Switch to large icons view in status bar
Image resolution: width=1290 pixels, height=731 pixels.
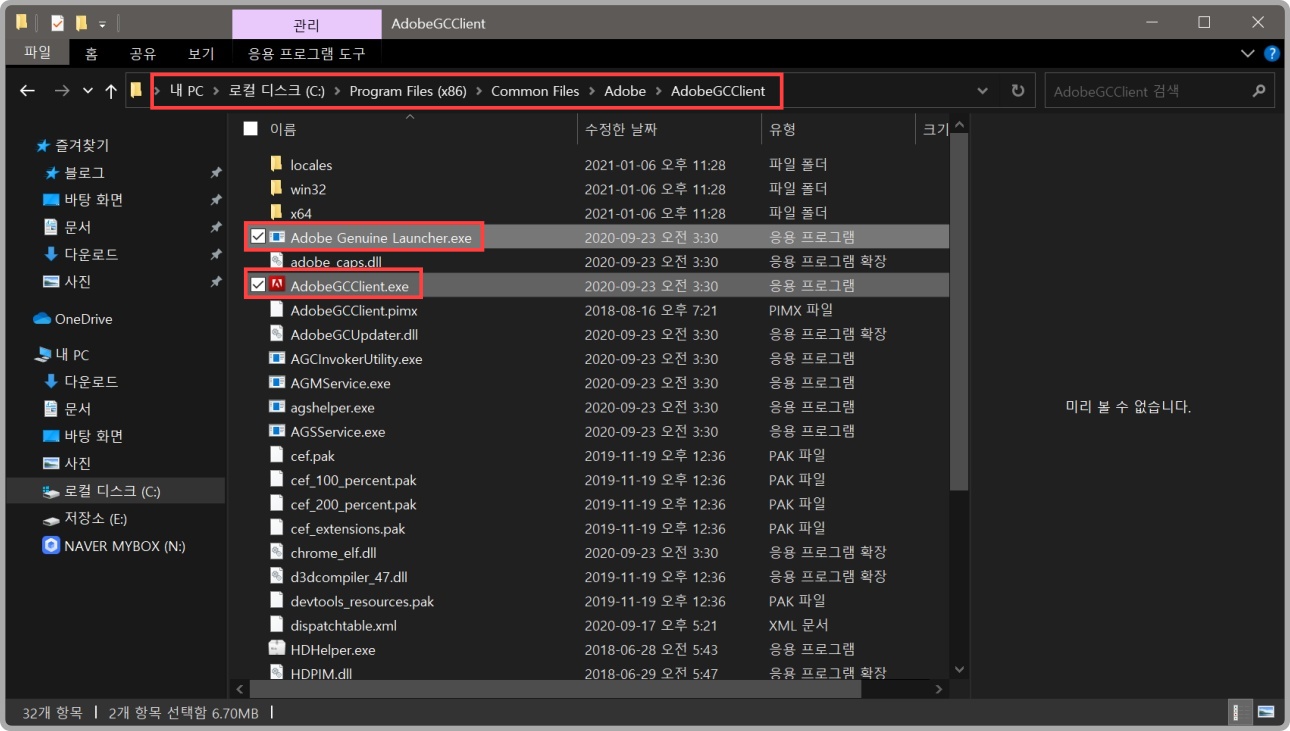coord(1266,713)
